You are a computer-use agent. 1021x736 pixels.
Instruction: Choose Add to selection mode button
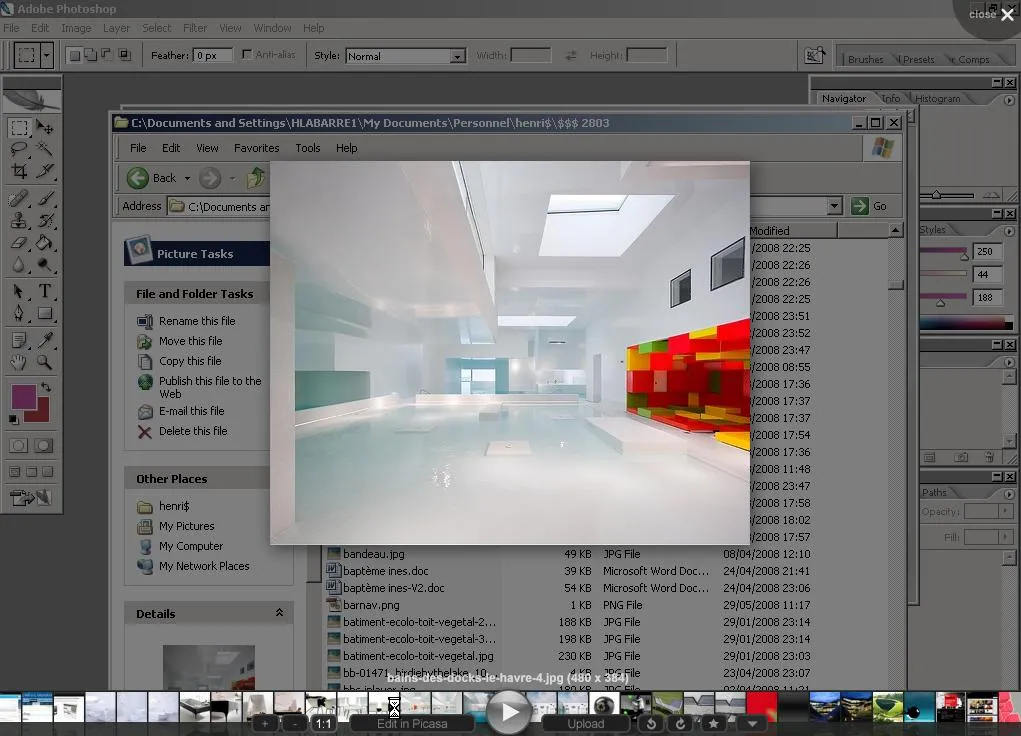91,55
